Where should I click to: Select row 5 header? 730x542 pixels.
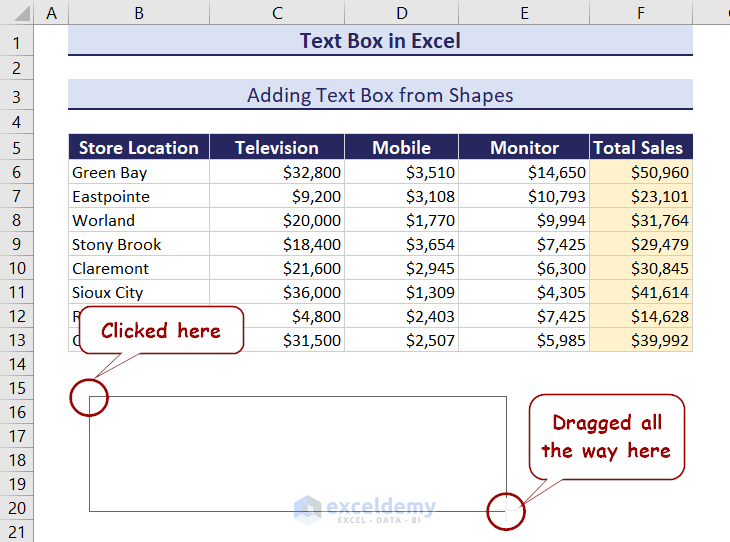point(17,148)
